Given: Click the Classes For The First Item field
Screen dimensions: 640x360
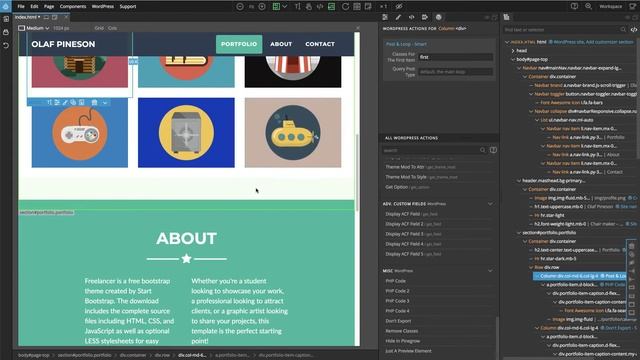Looking at the screenshot, I should coord(456,57).
